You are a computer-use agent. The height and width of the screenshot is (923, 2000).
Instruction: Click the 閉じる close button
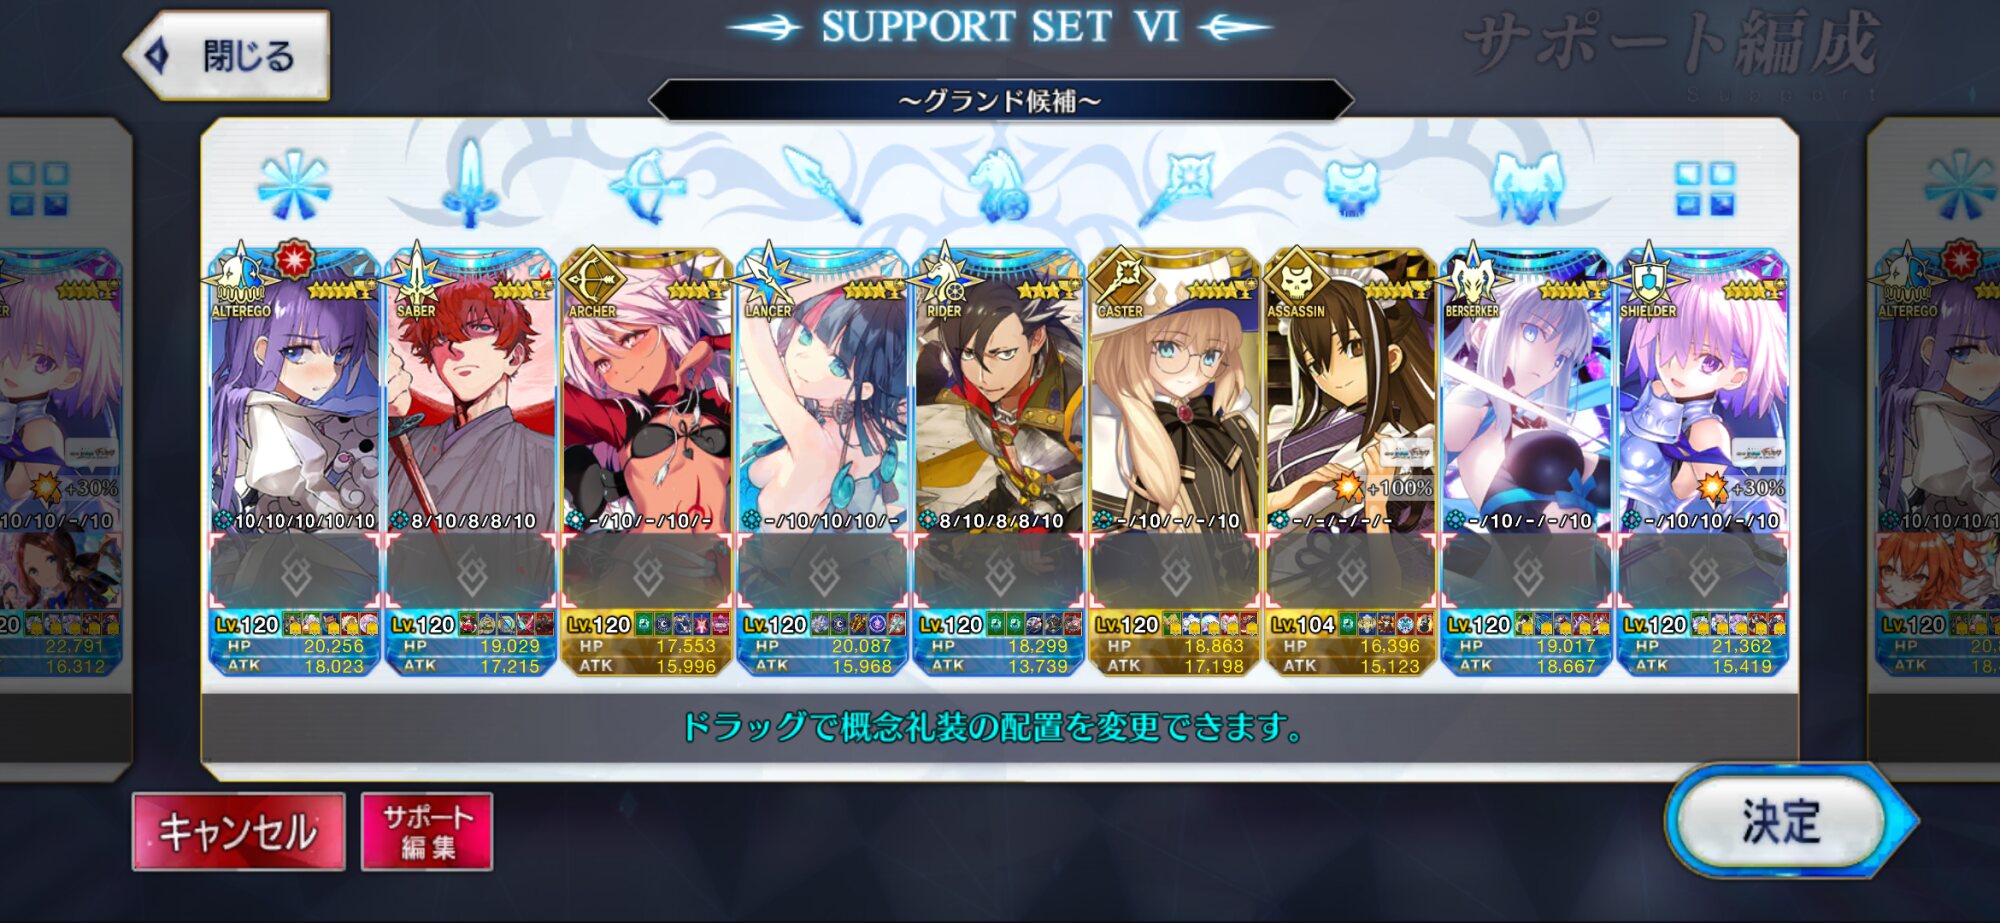pyautogui.click(x=228, y=55)
